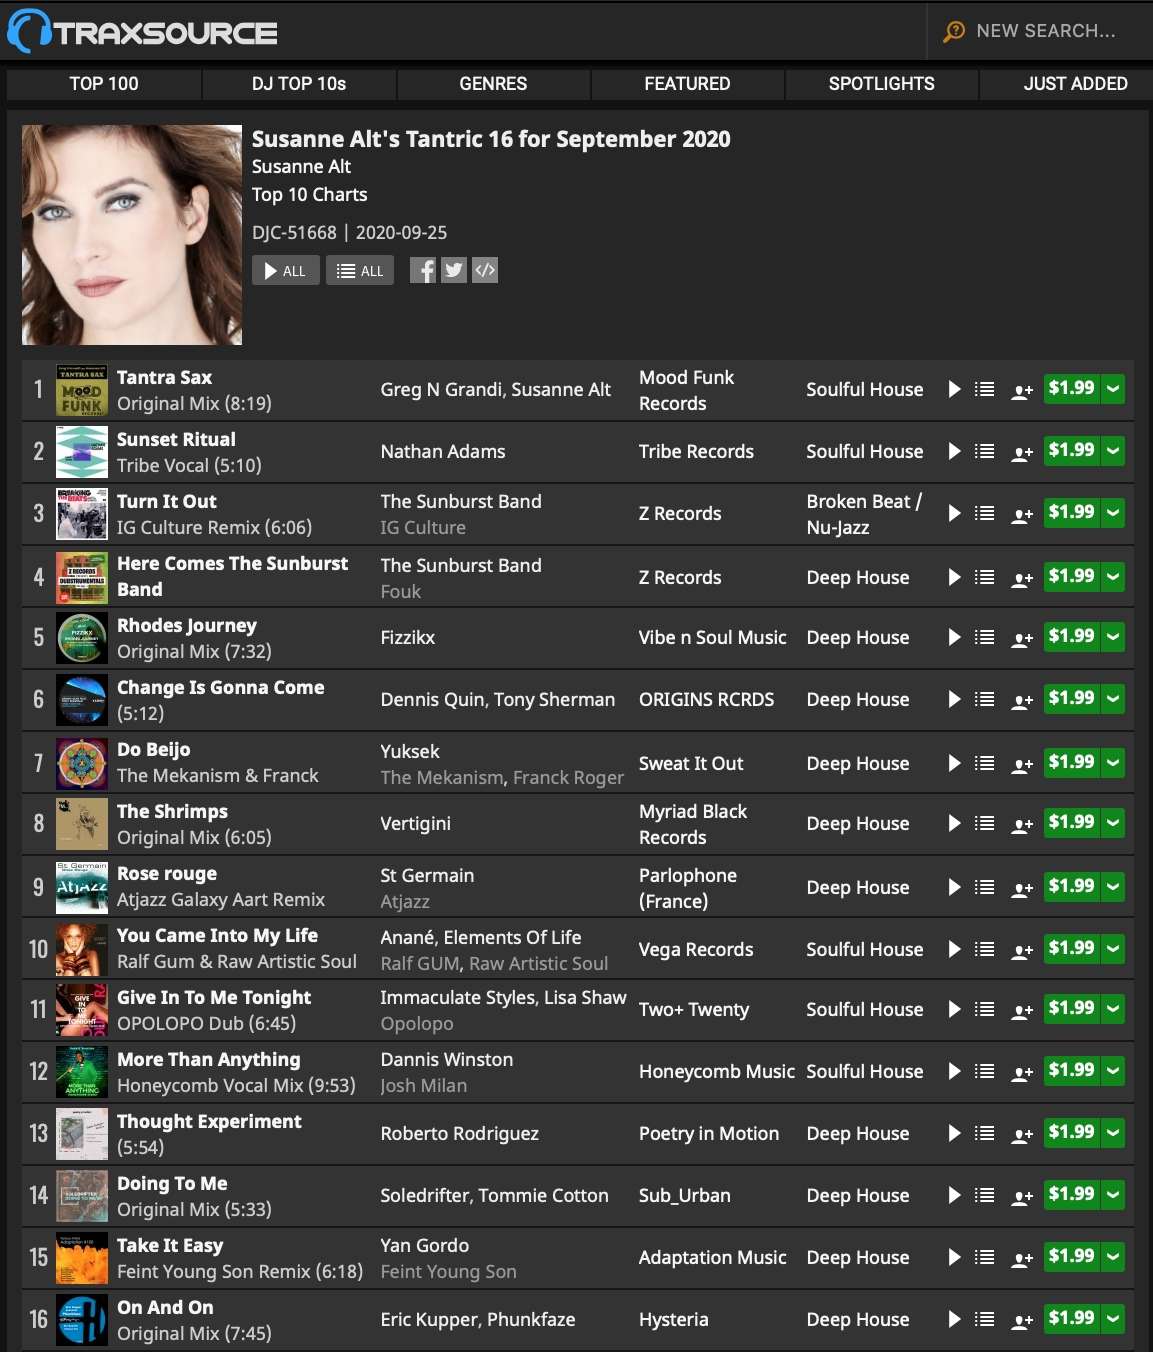
Task: Play You Came Into My Life
Action: pyautogui.click(x=954, y=949)
